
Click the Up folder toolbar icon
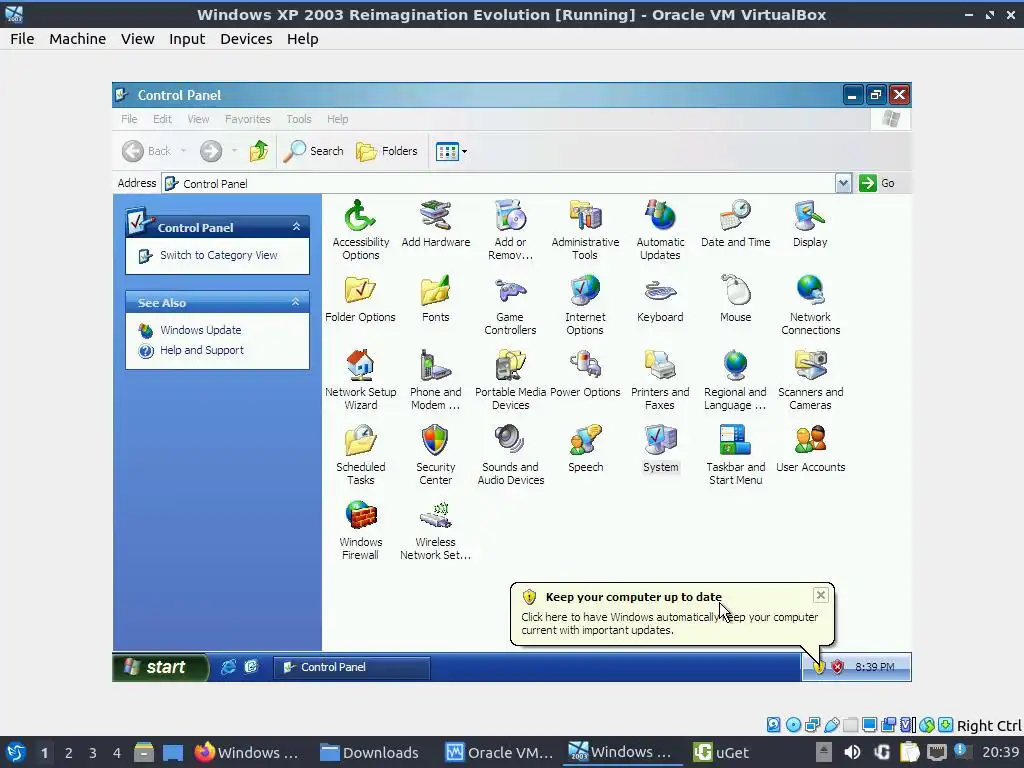[x=259, y=152]
